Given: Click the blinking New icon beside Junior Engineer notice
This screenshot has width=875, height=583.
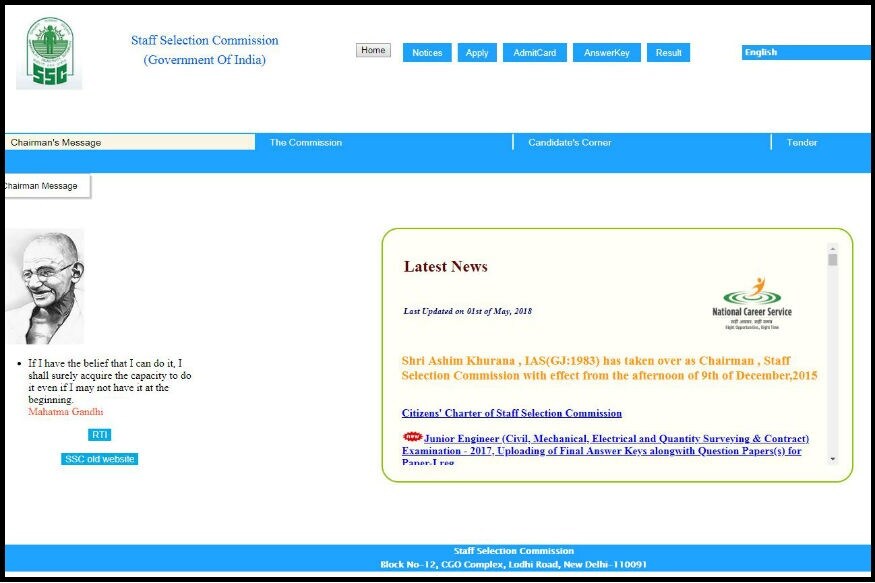Looking at the screenshot, I should (412, 438).
